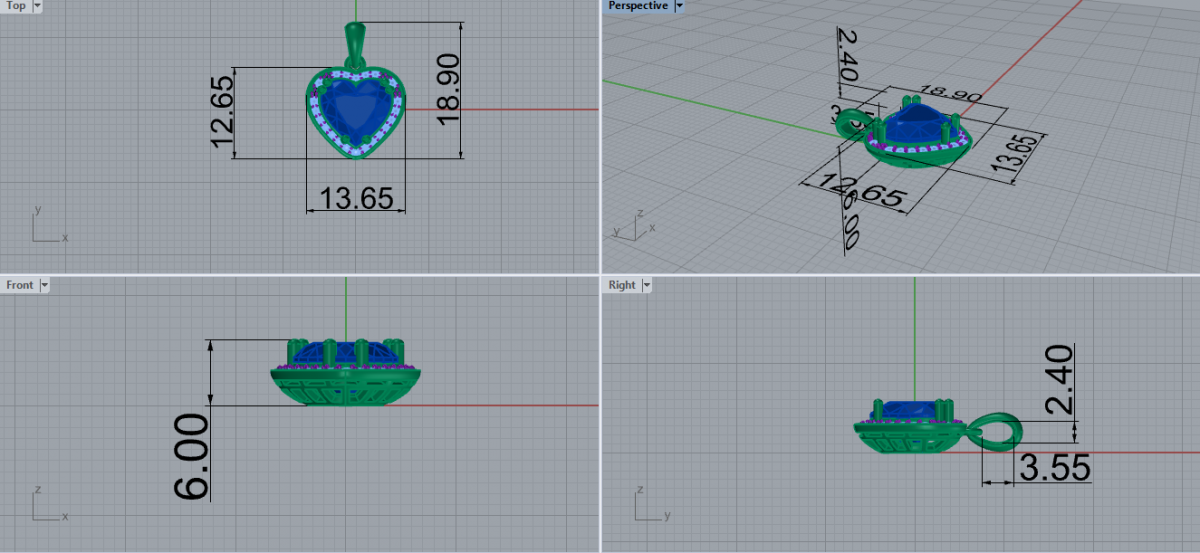Expand the Front viewport dropdown arrow
This screenshot has width=1200, height=553.
(x=44, y=285)
